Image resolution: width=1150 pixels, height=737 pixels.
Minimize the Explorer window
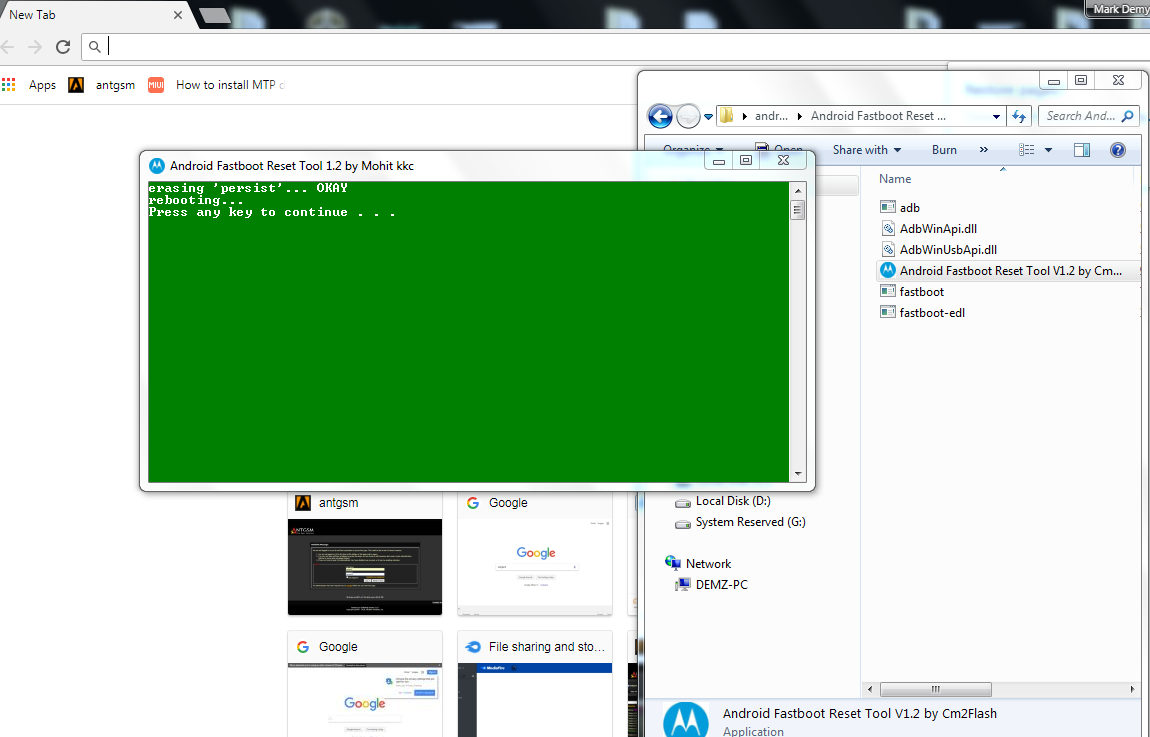tap(1053, 81)
